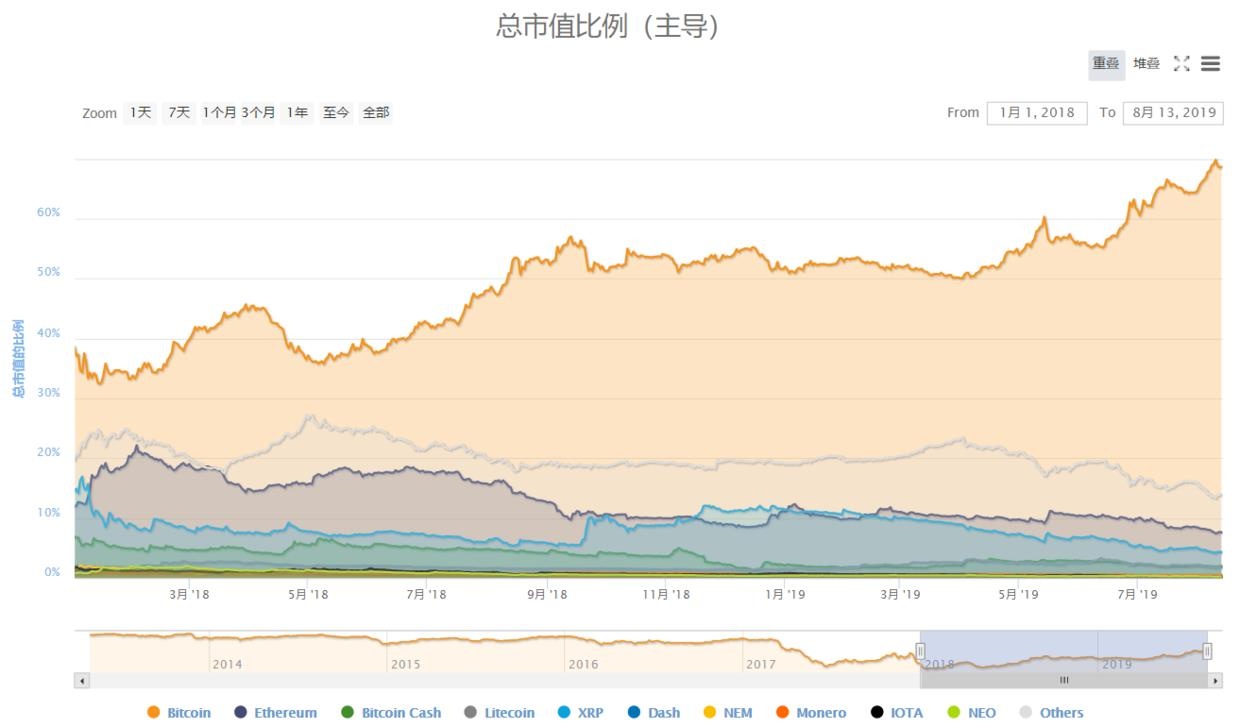The image size is (1240, 728).
Task: Click the fullscreen expand icon
Action: pyautogui.click(x=1181, y=64)
